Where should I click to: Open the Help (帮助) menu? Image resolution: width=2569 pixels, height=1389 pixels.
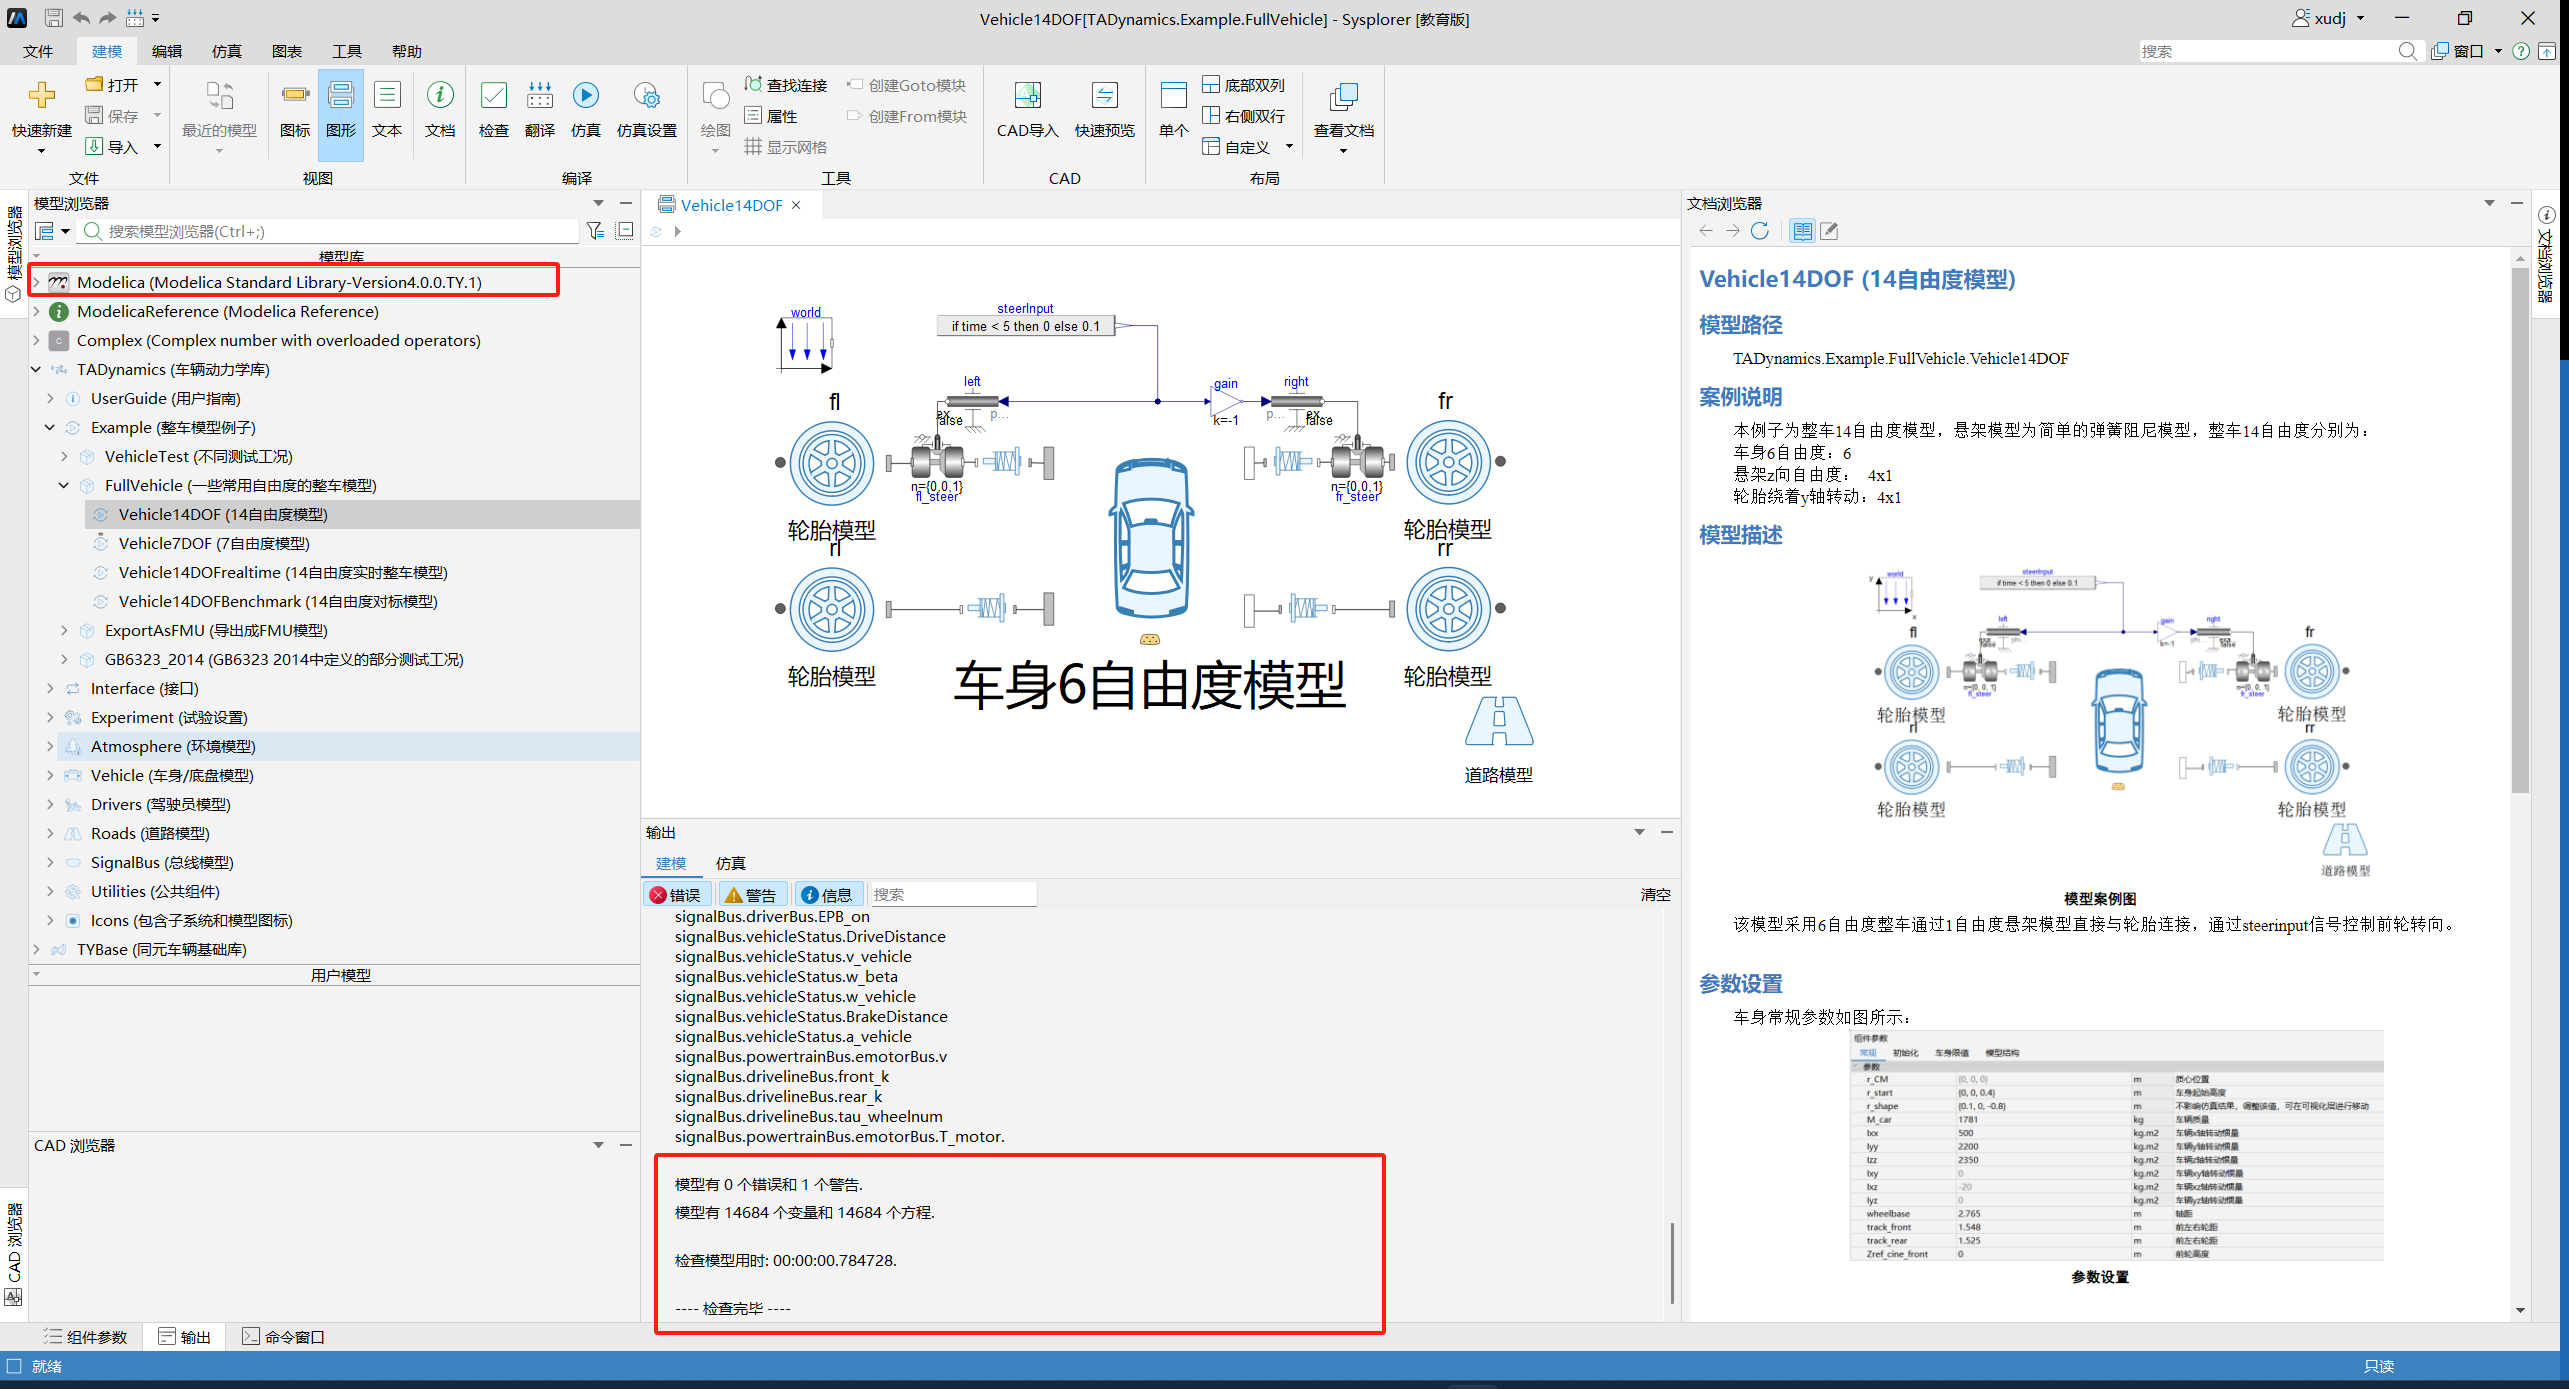[407, 51]
